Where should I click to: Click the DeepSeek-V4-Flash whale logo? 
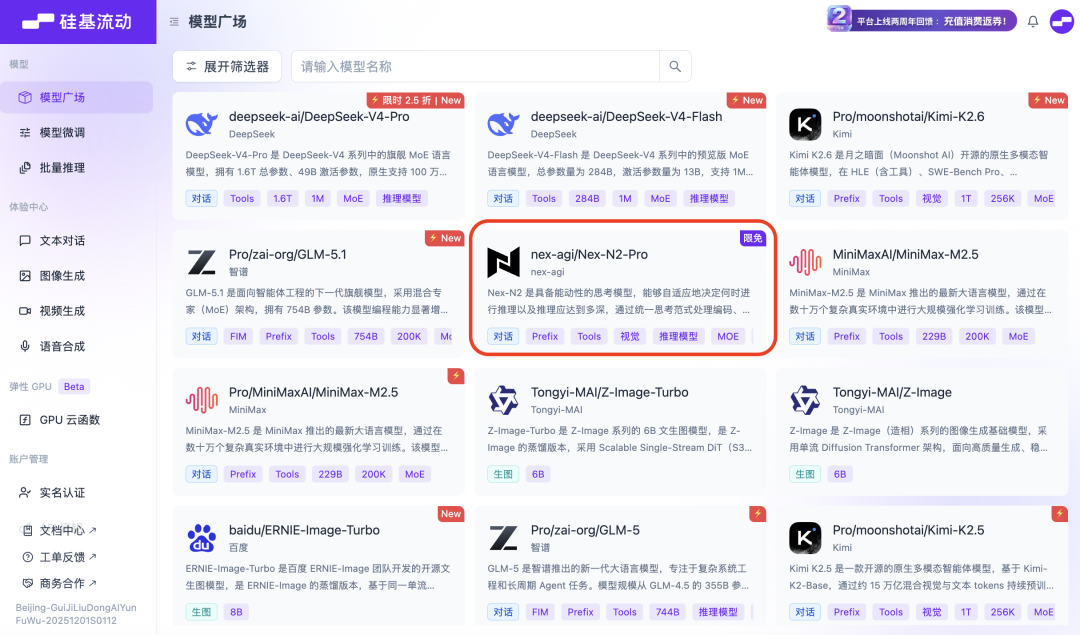point(503,125)
